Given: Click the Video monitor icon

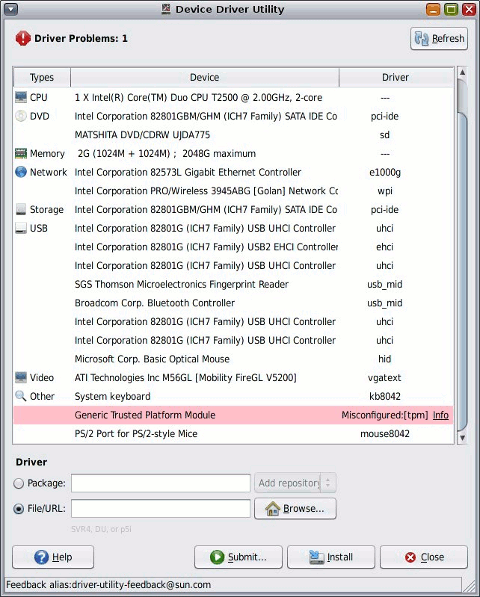Looking at the screenshot, I should coord(21,377).
